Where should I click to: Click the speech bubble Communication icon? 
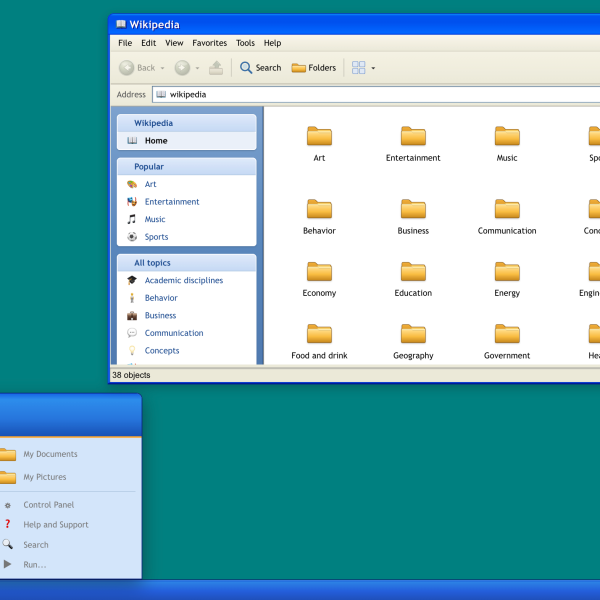[x=132, y=333]
